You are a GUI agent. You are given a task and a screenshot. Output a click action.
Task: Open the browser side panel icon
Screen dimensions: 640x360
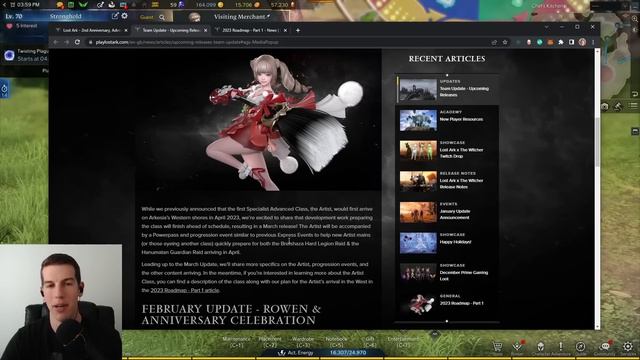pyautogui.click(x=571, y=42)
